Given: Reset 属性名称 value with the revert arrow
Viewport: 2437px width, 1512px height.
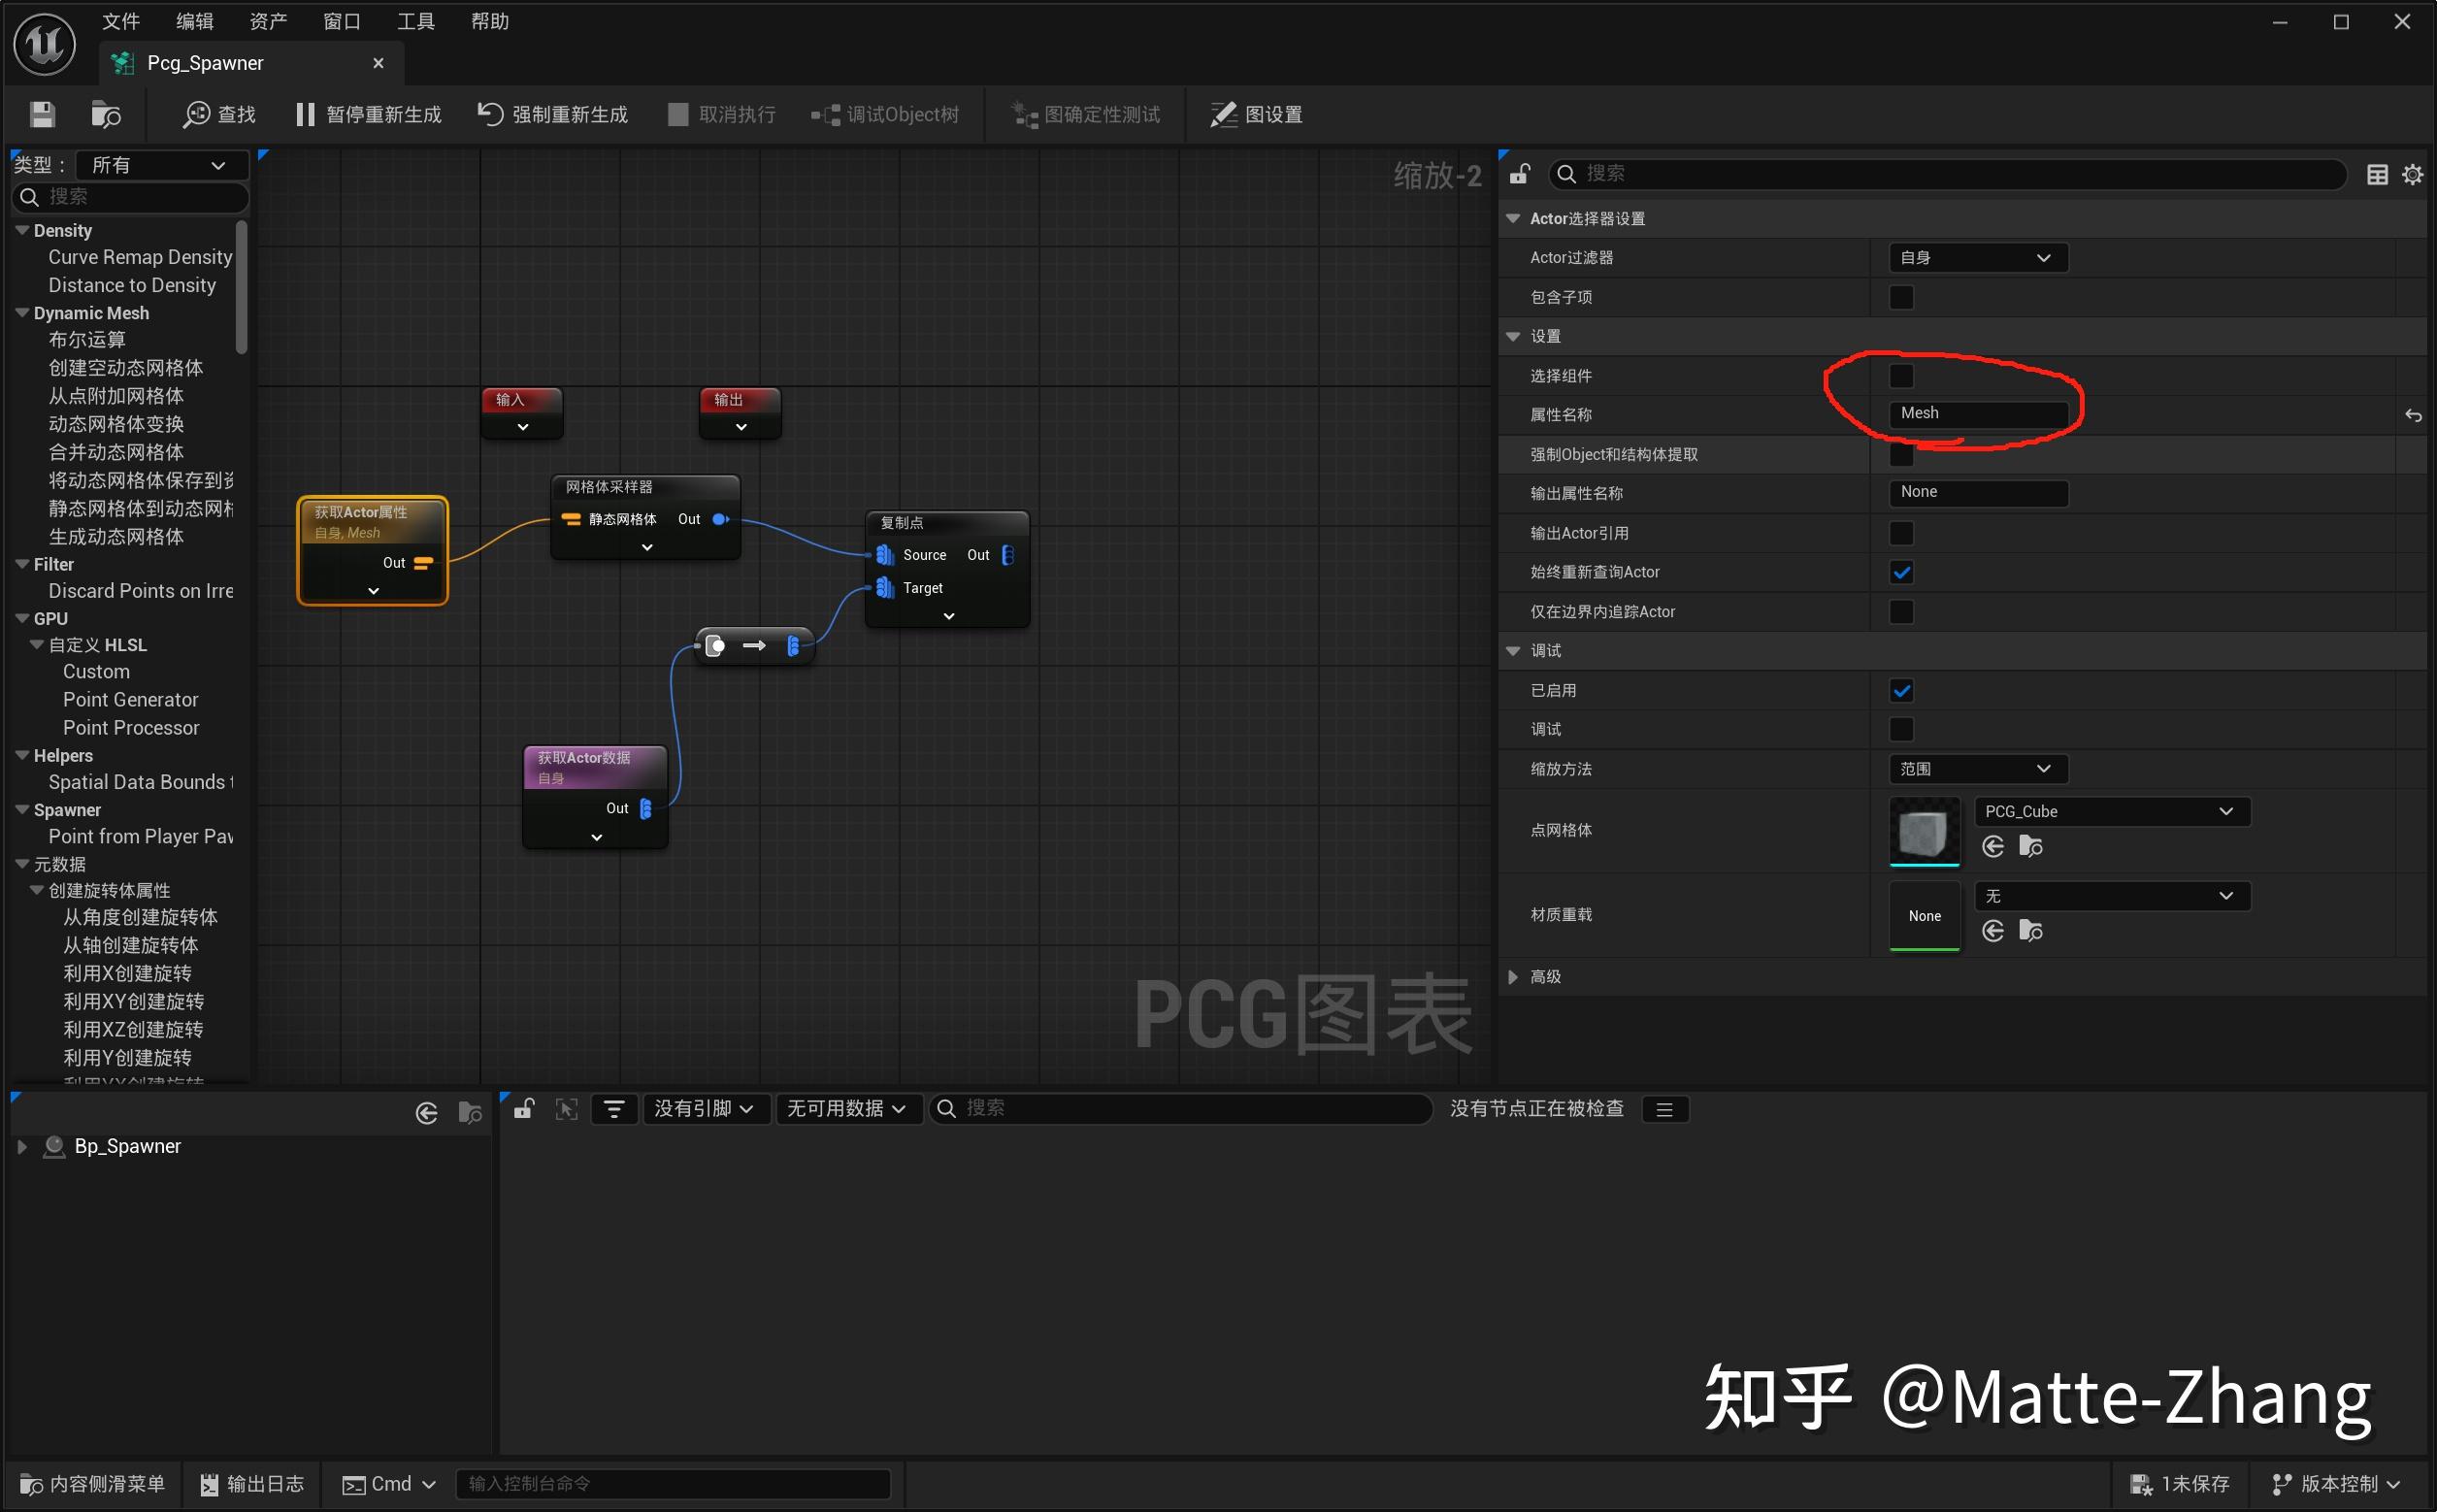Looking at the screenshot, I should pyautogui.click(x=2413, y=415).
